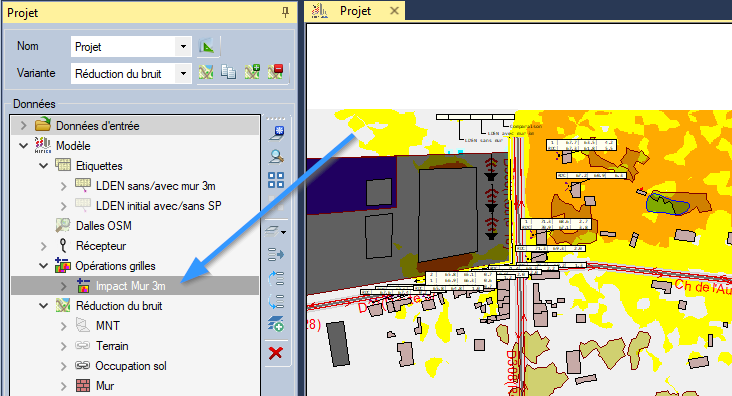732x396 pixels.
Task: Expand the Impact Mur 3m node
Action: click(x=63, y=286)
